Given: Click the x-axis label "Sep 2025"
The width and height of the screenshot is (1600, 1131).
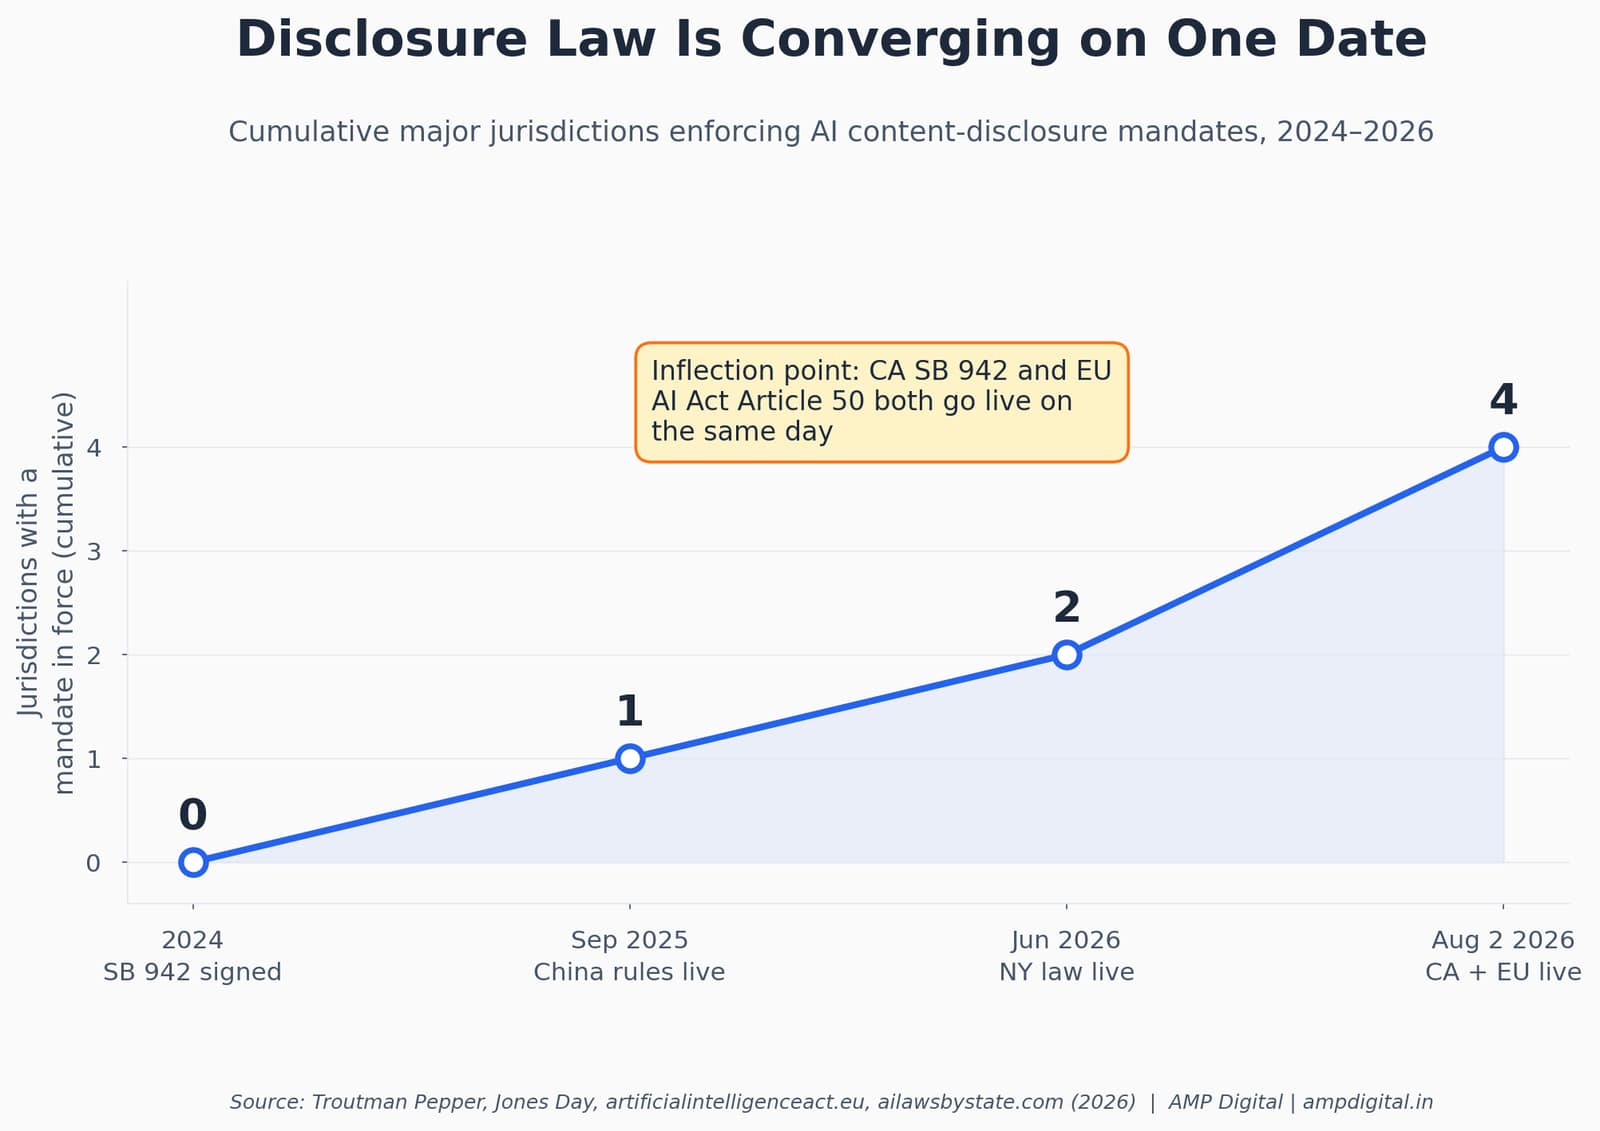Looking at the screenshot, I should [x=629, y=941].
